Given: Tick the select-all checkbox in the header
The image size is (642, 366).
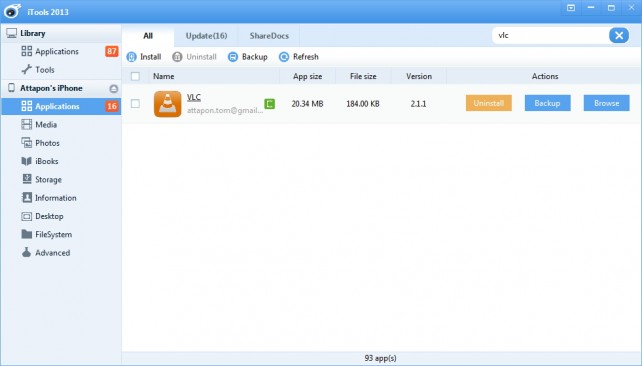Looking at the screenshot, I should (135, 76).
